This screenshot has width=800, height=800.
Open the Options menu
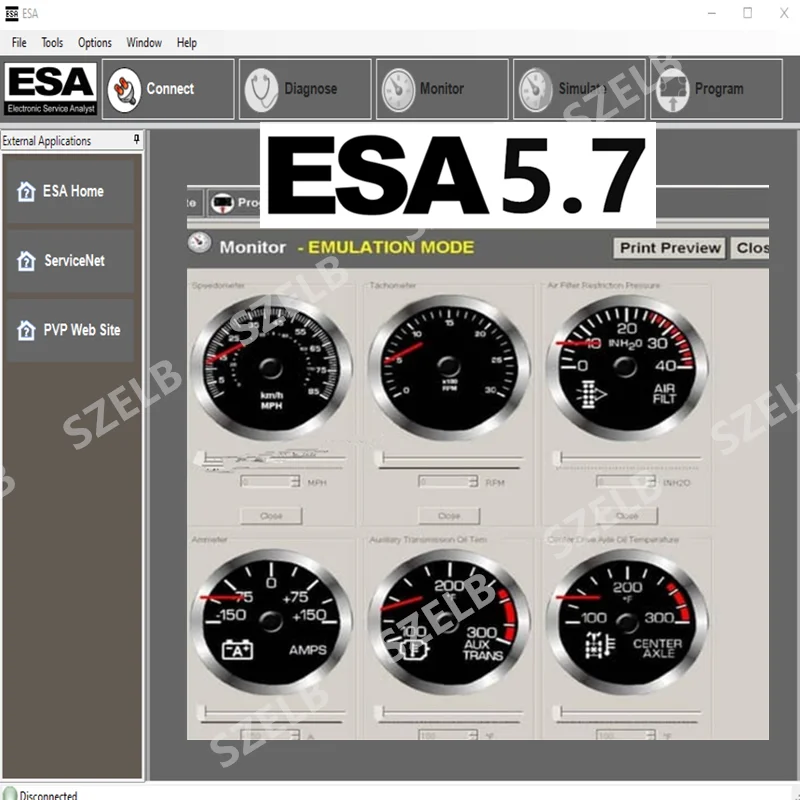coord(94,43)
